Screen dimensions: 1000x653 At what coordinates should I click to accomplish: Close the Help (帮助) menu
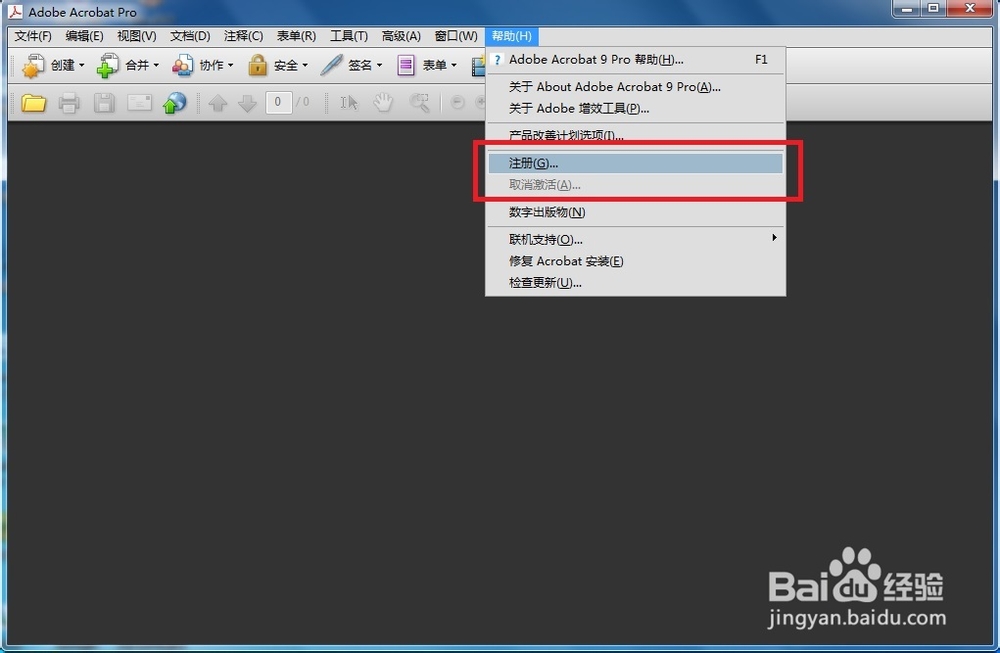coord(511,36)
